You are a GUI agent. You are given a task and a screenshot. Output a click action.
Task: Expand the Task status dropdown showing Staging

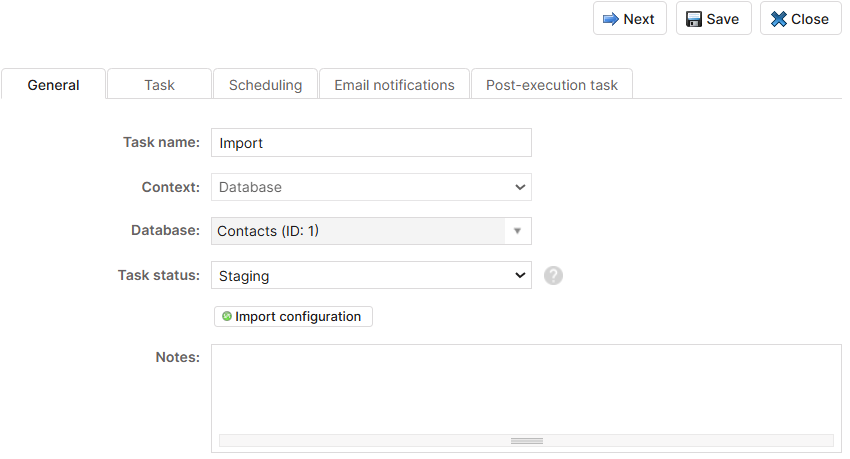pyautogui.click(x=371, y=275)
